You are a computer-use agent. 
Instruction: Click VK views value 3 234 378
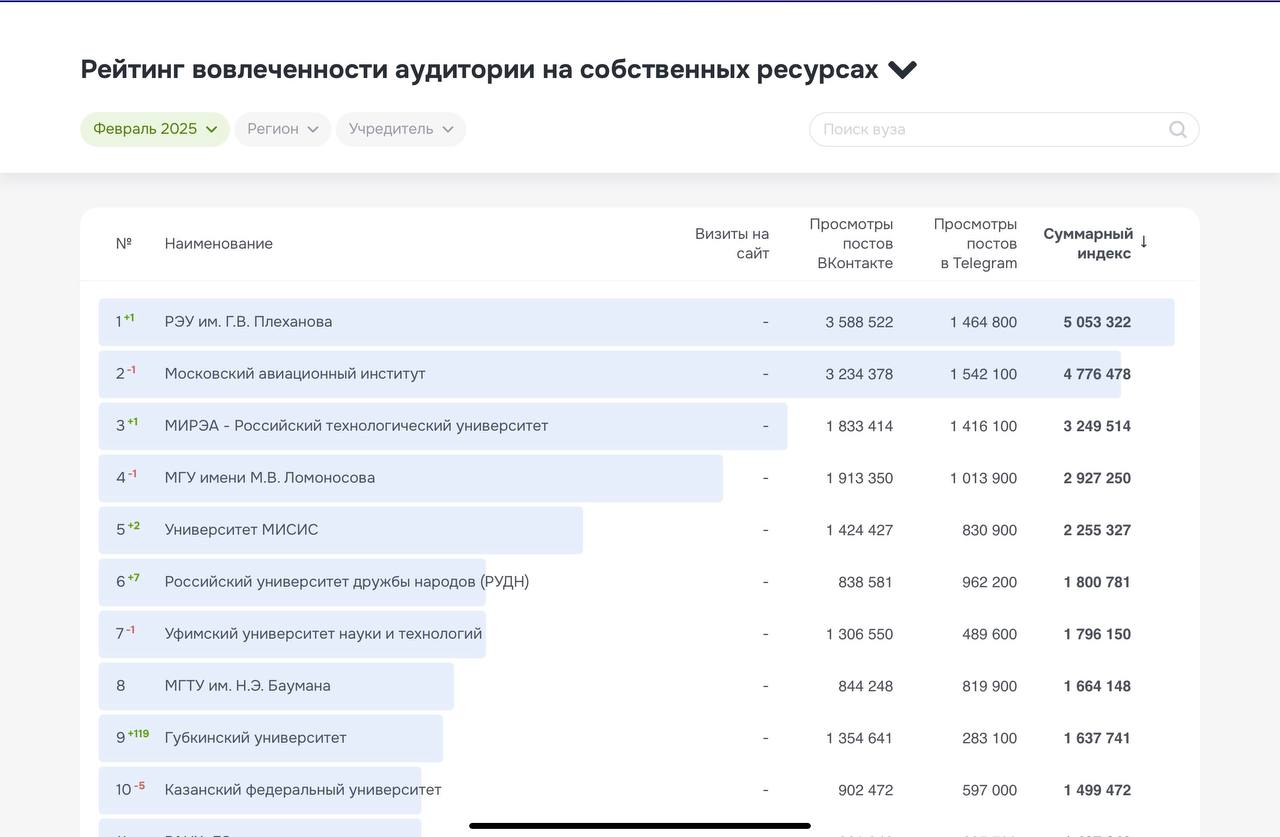pos(859,374)
